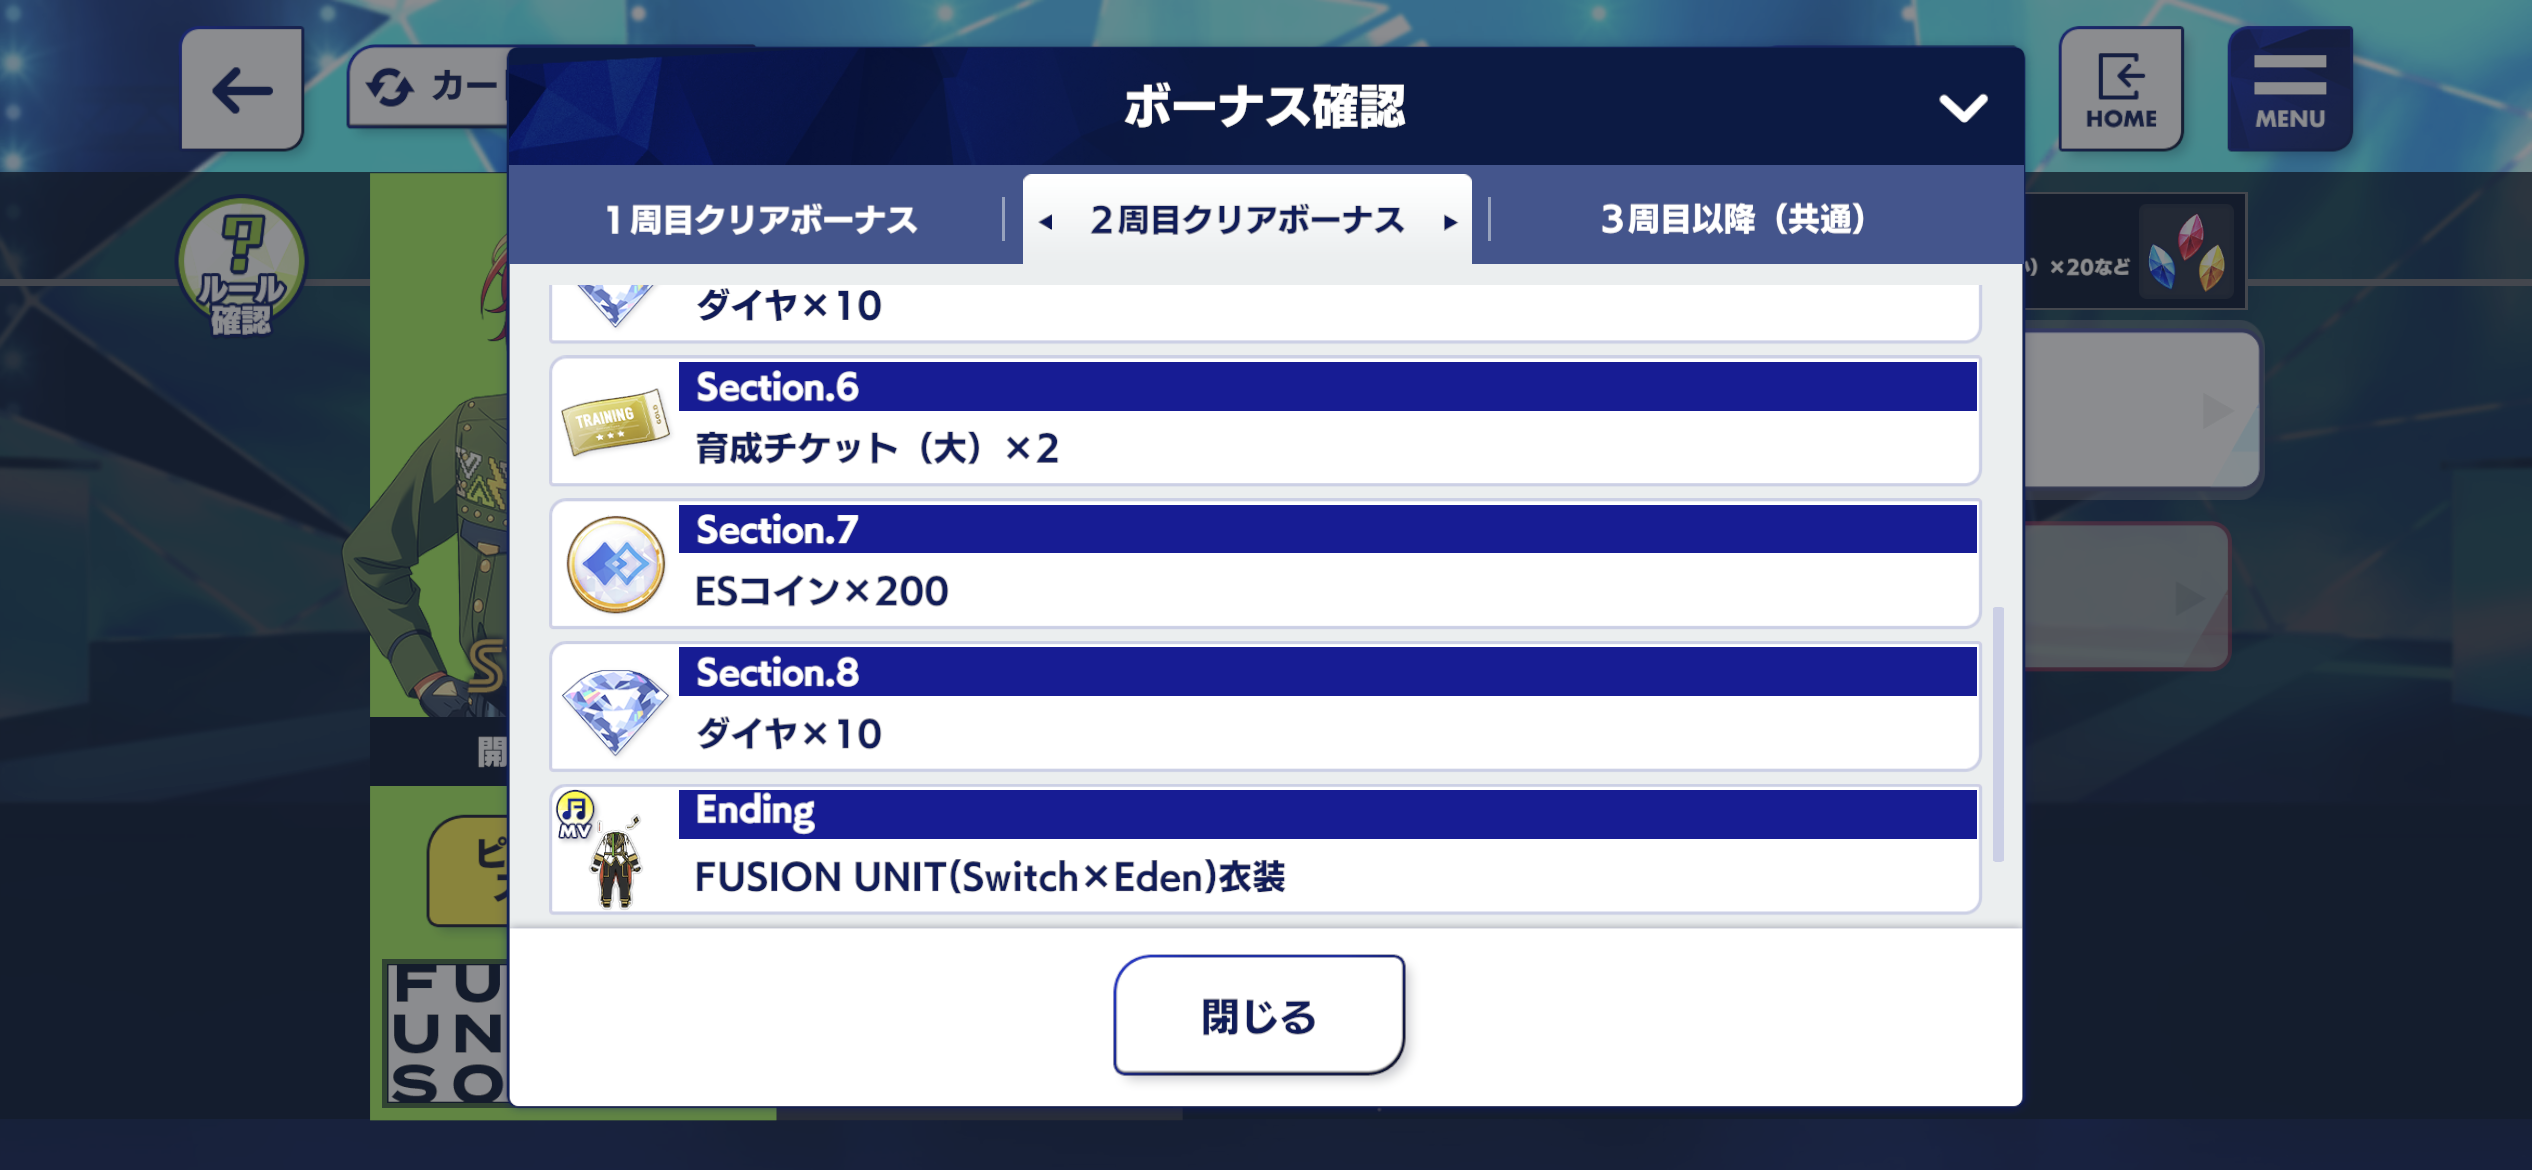
Task: Select the 2周目クリアボーナス tab
Action: tap(1247, 219)
